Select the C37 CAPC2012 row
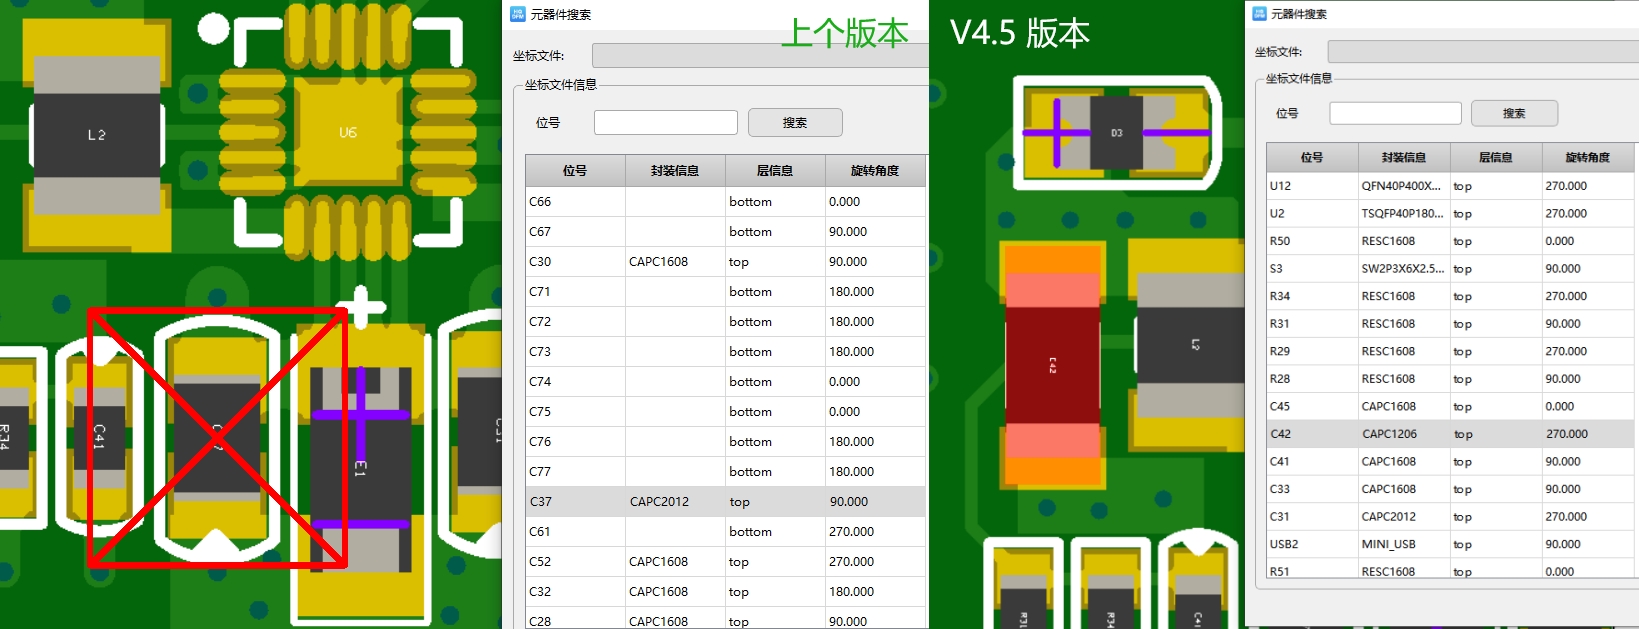This screenshot has width=1639, height=629. tap(725, 502)
